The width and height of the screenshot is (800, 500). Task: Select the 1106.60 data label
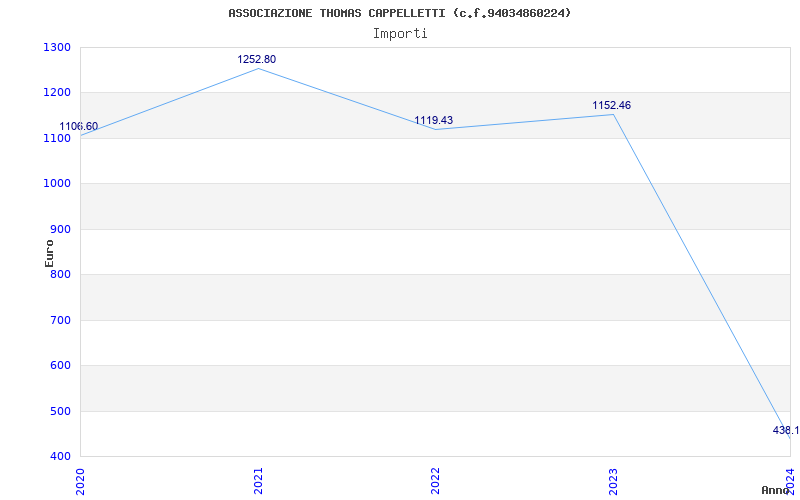79,127
